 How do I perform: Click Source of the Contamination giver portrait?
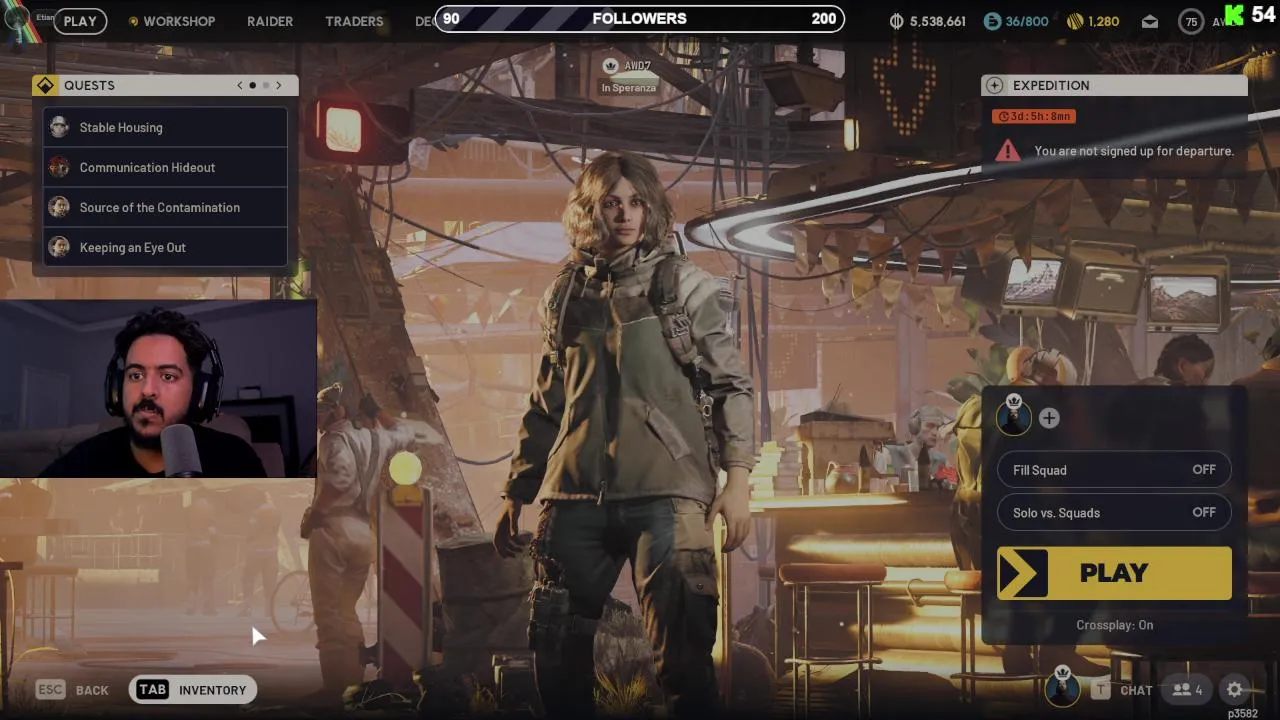[x=59, y=207]
